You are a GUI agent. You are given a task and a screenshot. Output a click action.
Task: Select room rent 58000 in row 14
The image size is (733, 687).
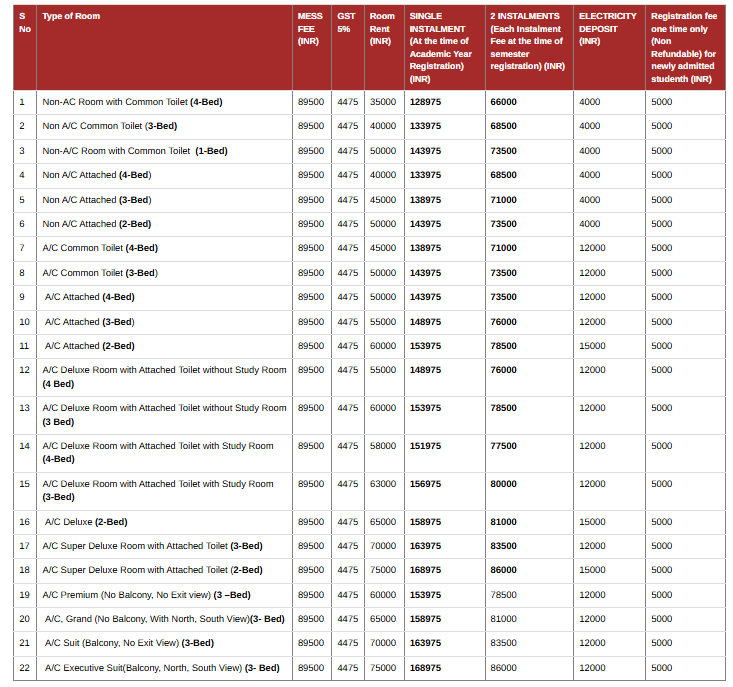[x=383, y=446]
